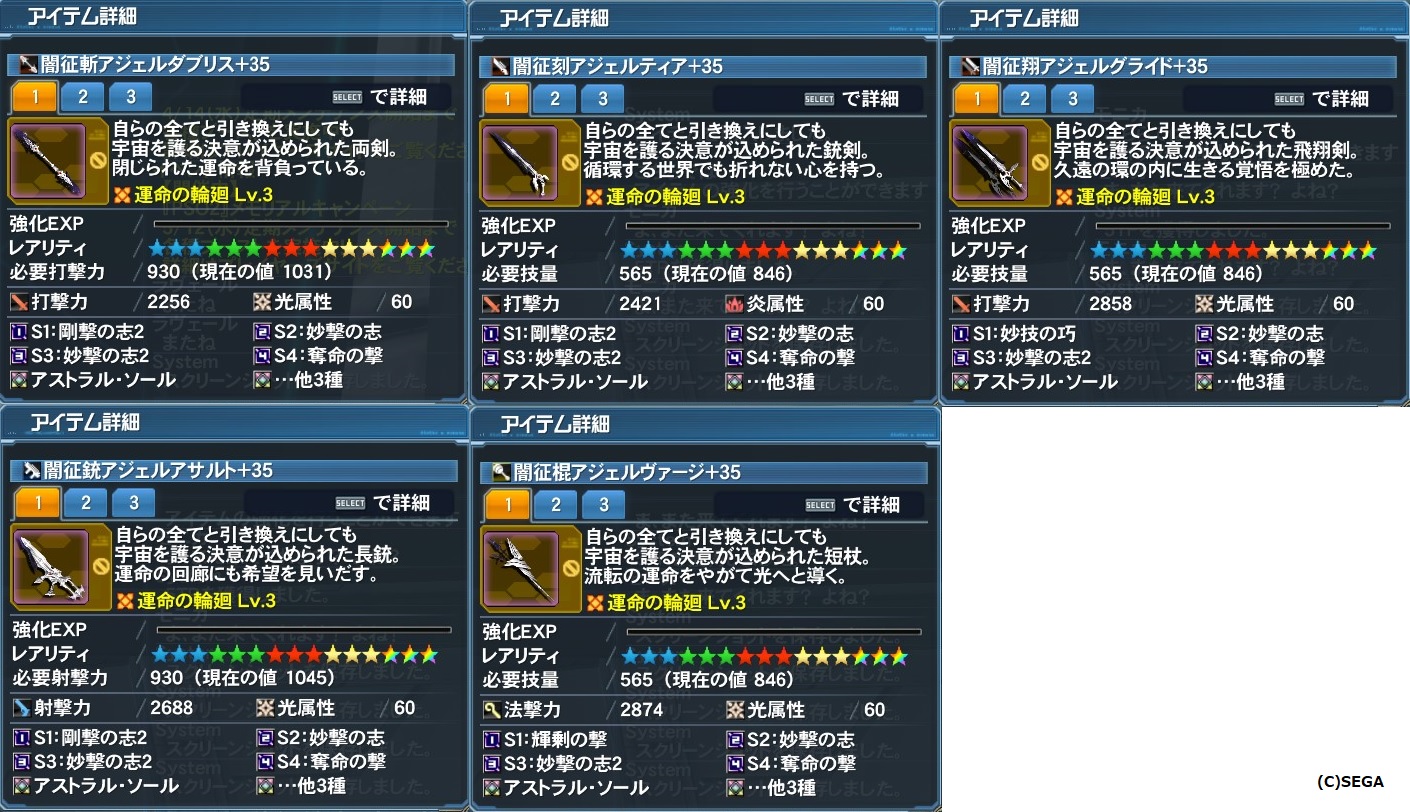
Task: Click the 光属性 light icon on アジェルグライド
Action: (x=1205, y=303)
